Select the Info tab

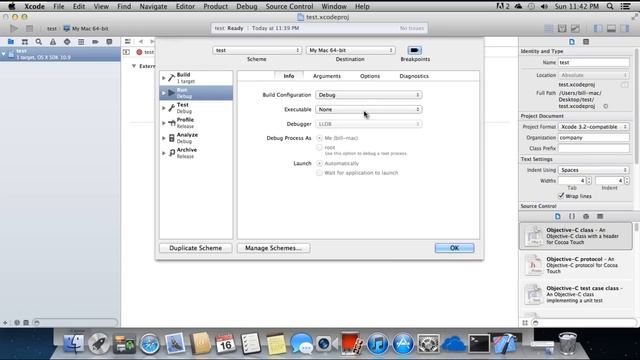[289, 76]
